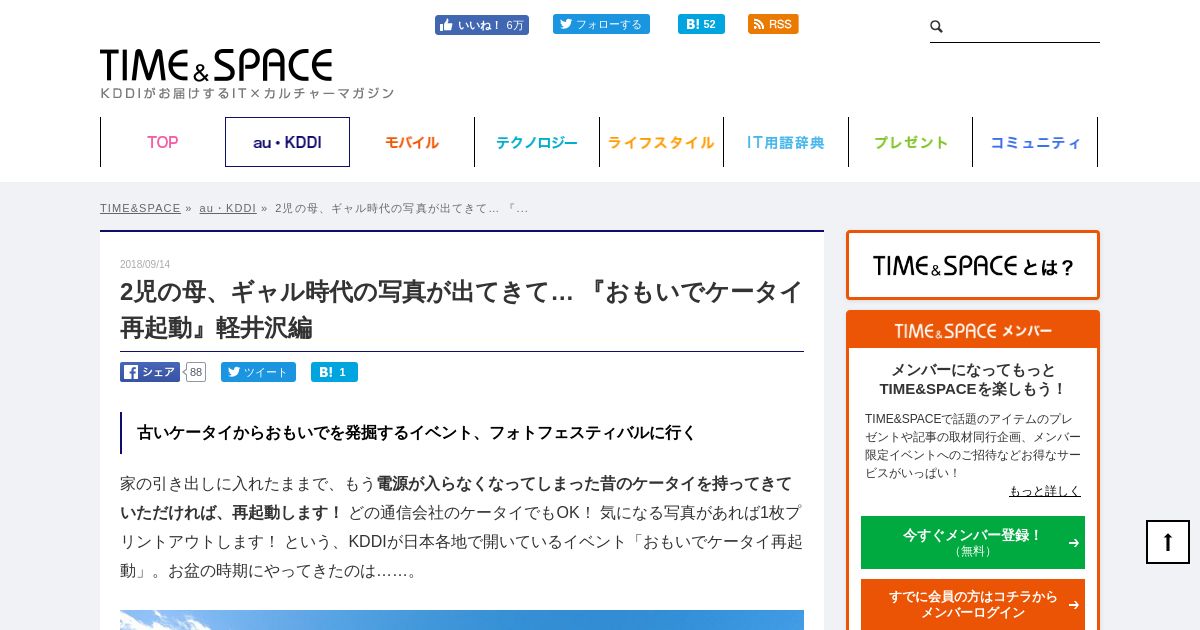
Task: Tweet article with ツイート button
Action: pos(258,372)
